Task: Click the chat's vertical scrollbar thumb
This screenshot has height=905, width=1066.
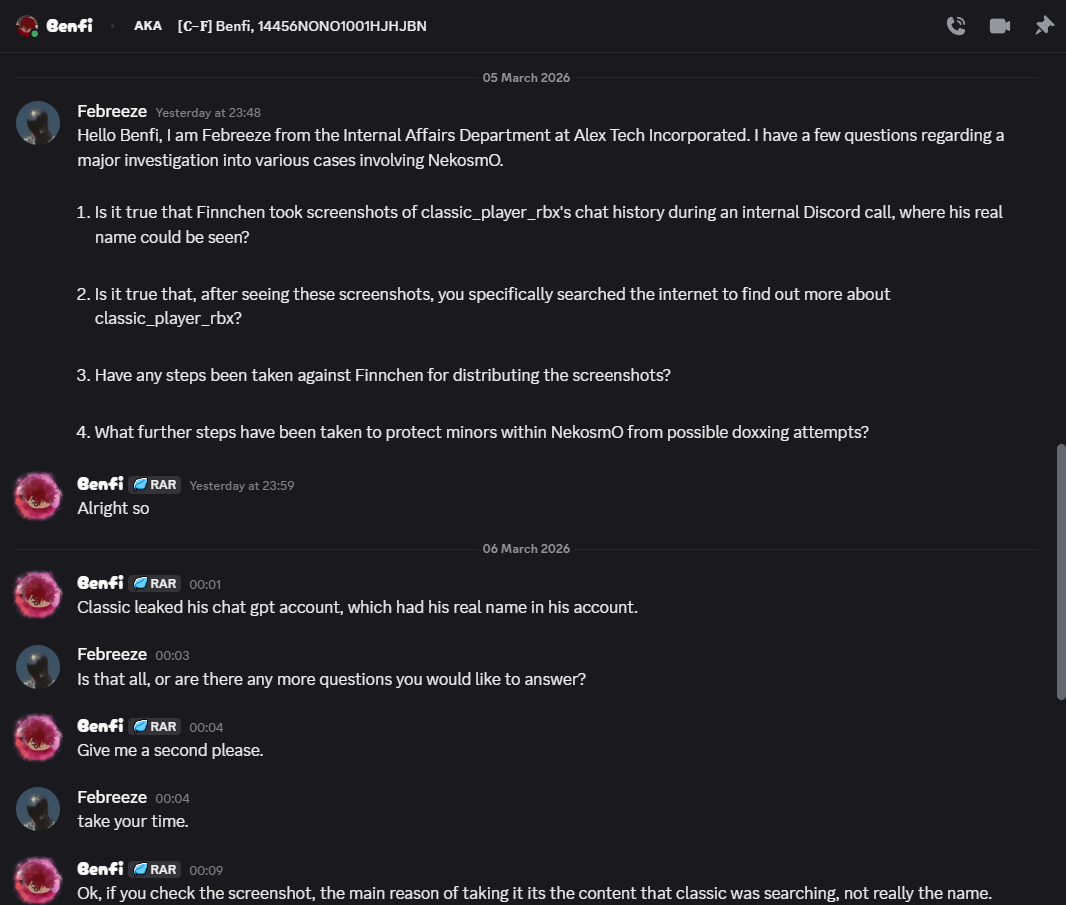Action: click(1060, 572)
